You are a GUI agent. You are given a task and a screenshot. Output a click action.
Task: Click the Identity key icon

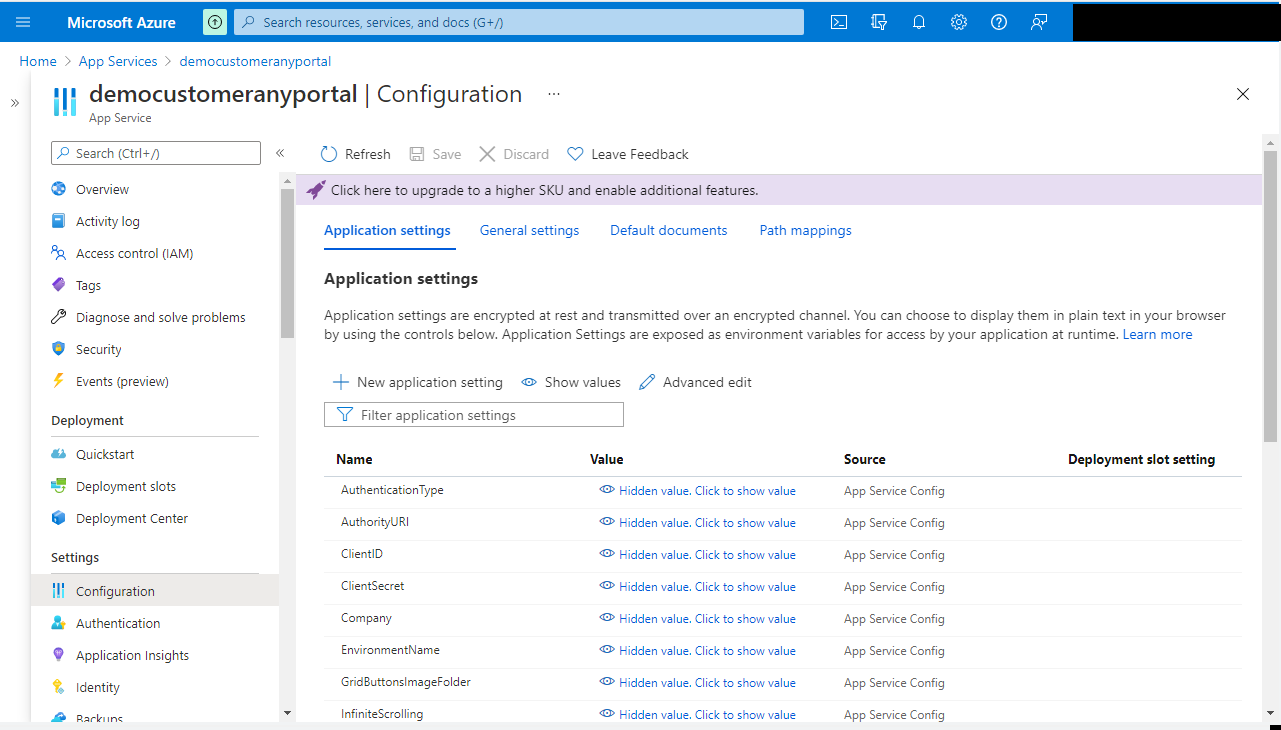click(59, 687)
